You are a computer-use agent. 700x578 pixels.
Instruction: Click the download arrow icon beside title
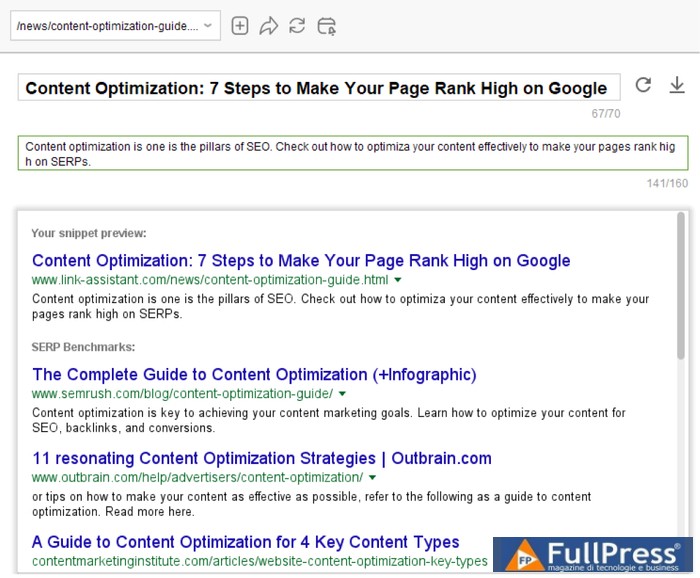click(x=677, y=85)
